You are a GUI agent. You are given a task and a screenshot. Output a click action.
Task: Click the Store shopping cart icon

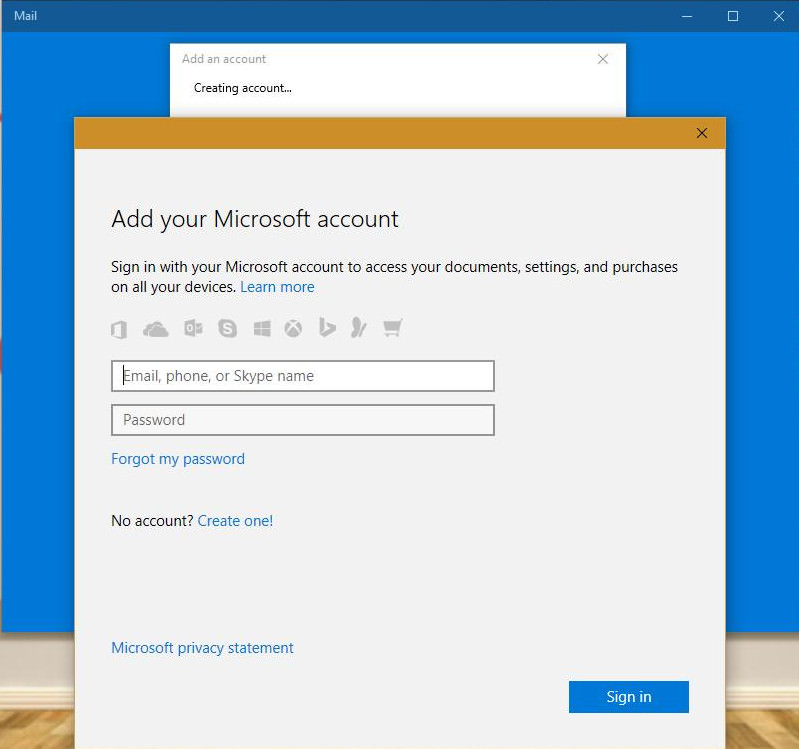392,328
